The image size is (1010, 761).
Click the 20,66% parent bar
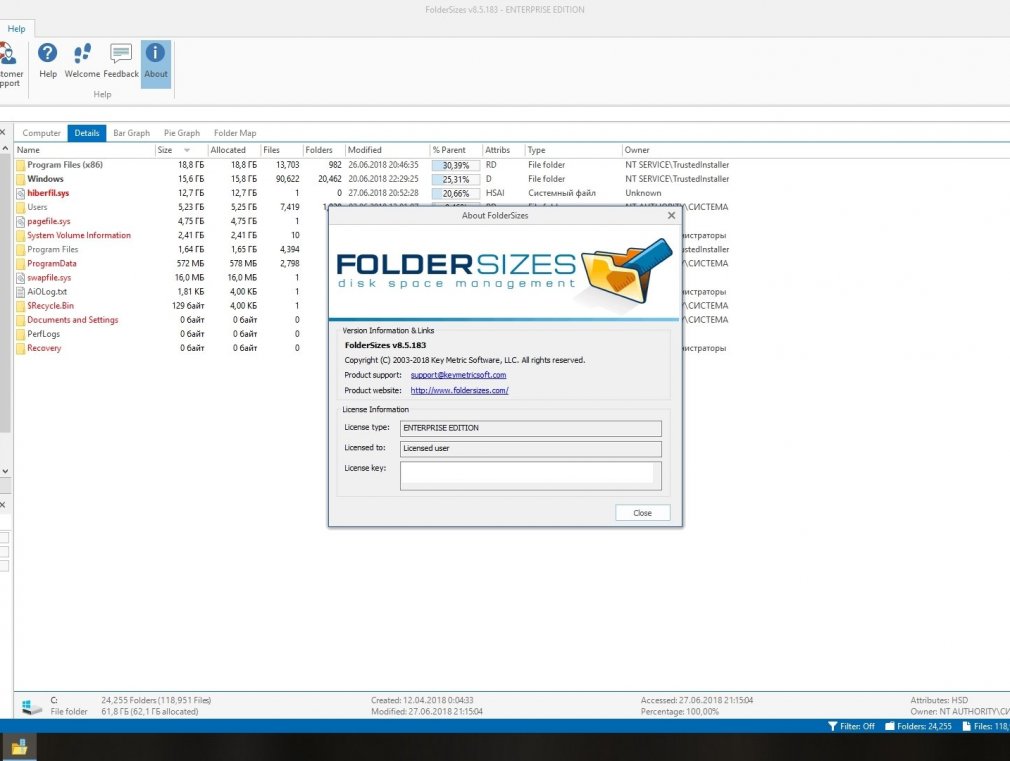[x=455, y=193]
